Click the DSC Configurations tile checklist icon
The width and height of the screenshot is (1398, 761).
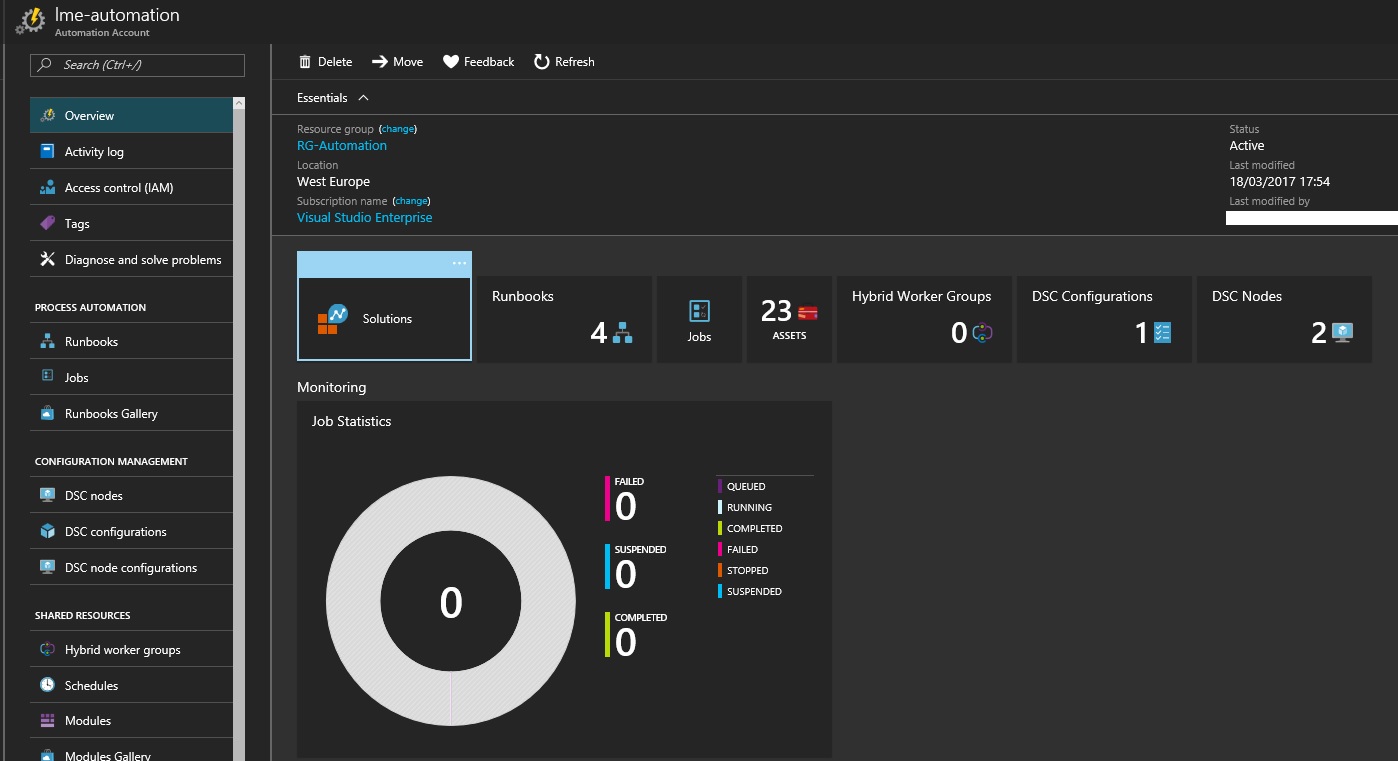[1162, 333]
